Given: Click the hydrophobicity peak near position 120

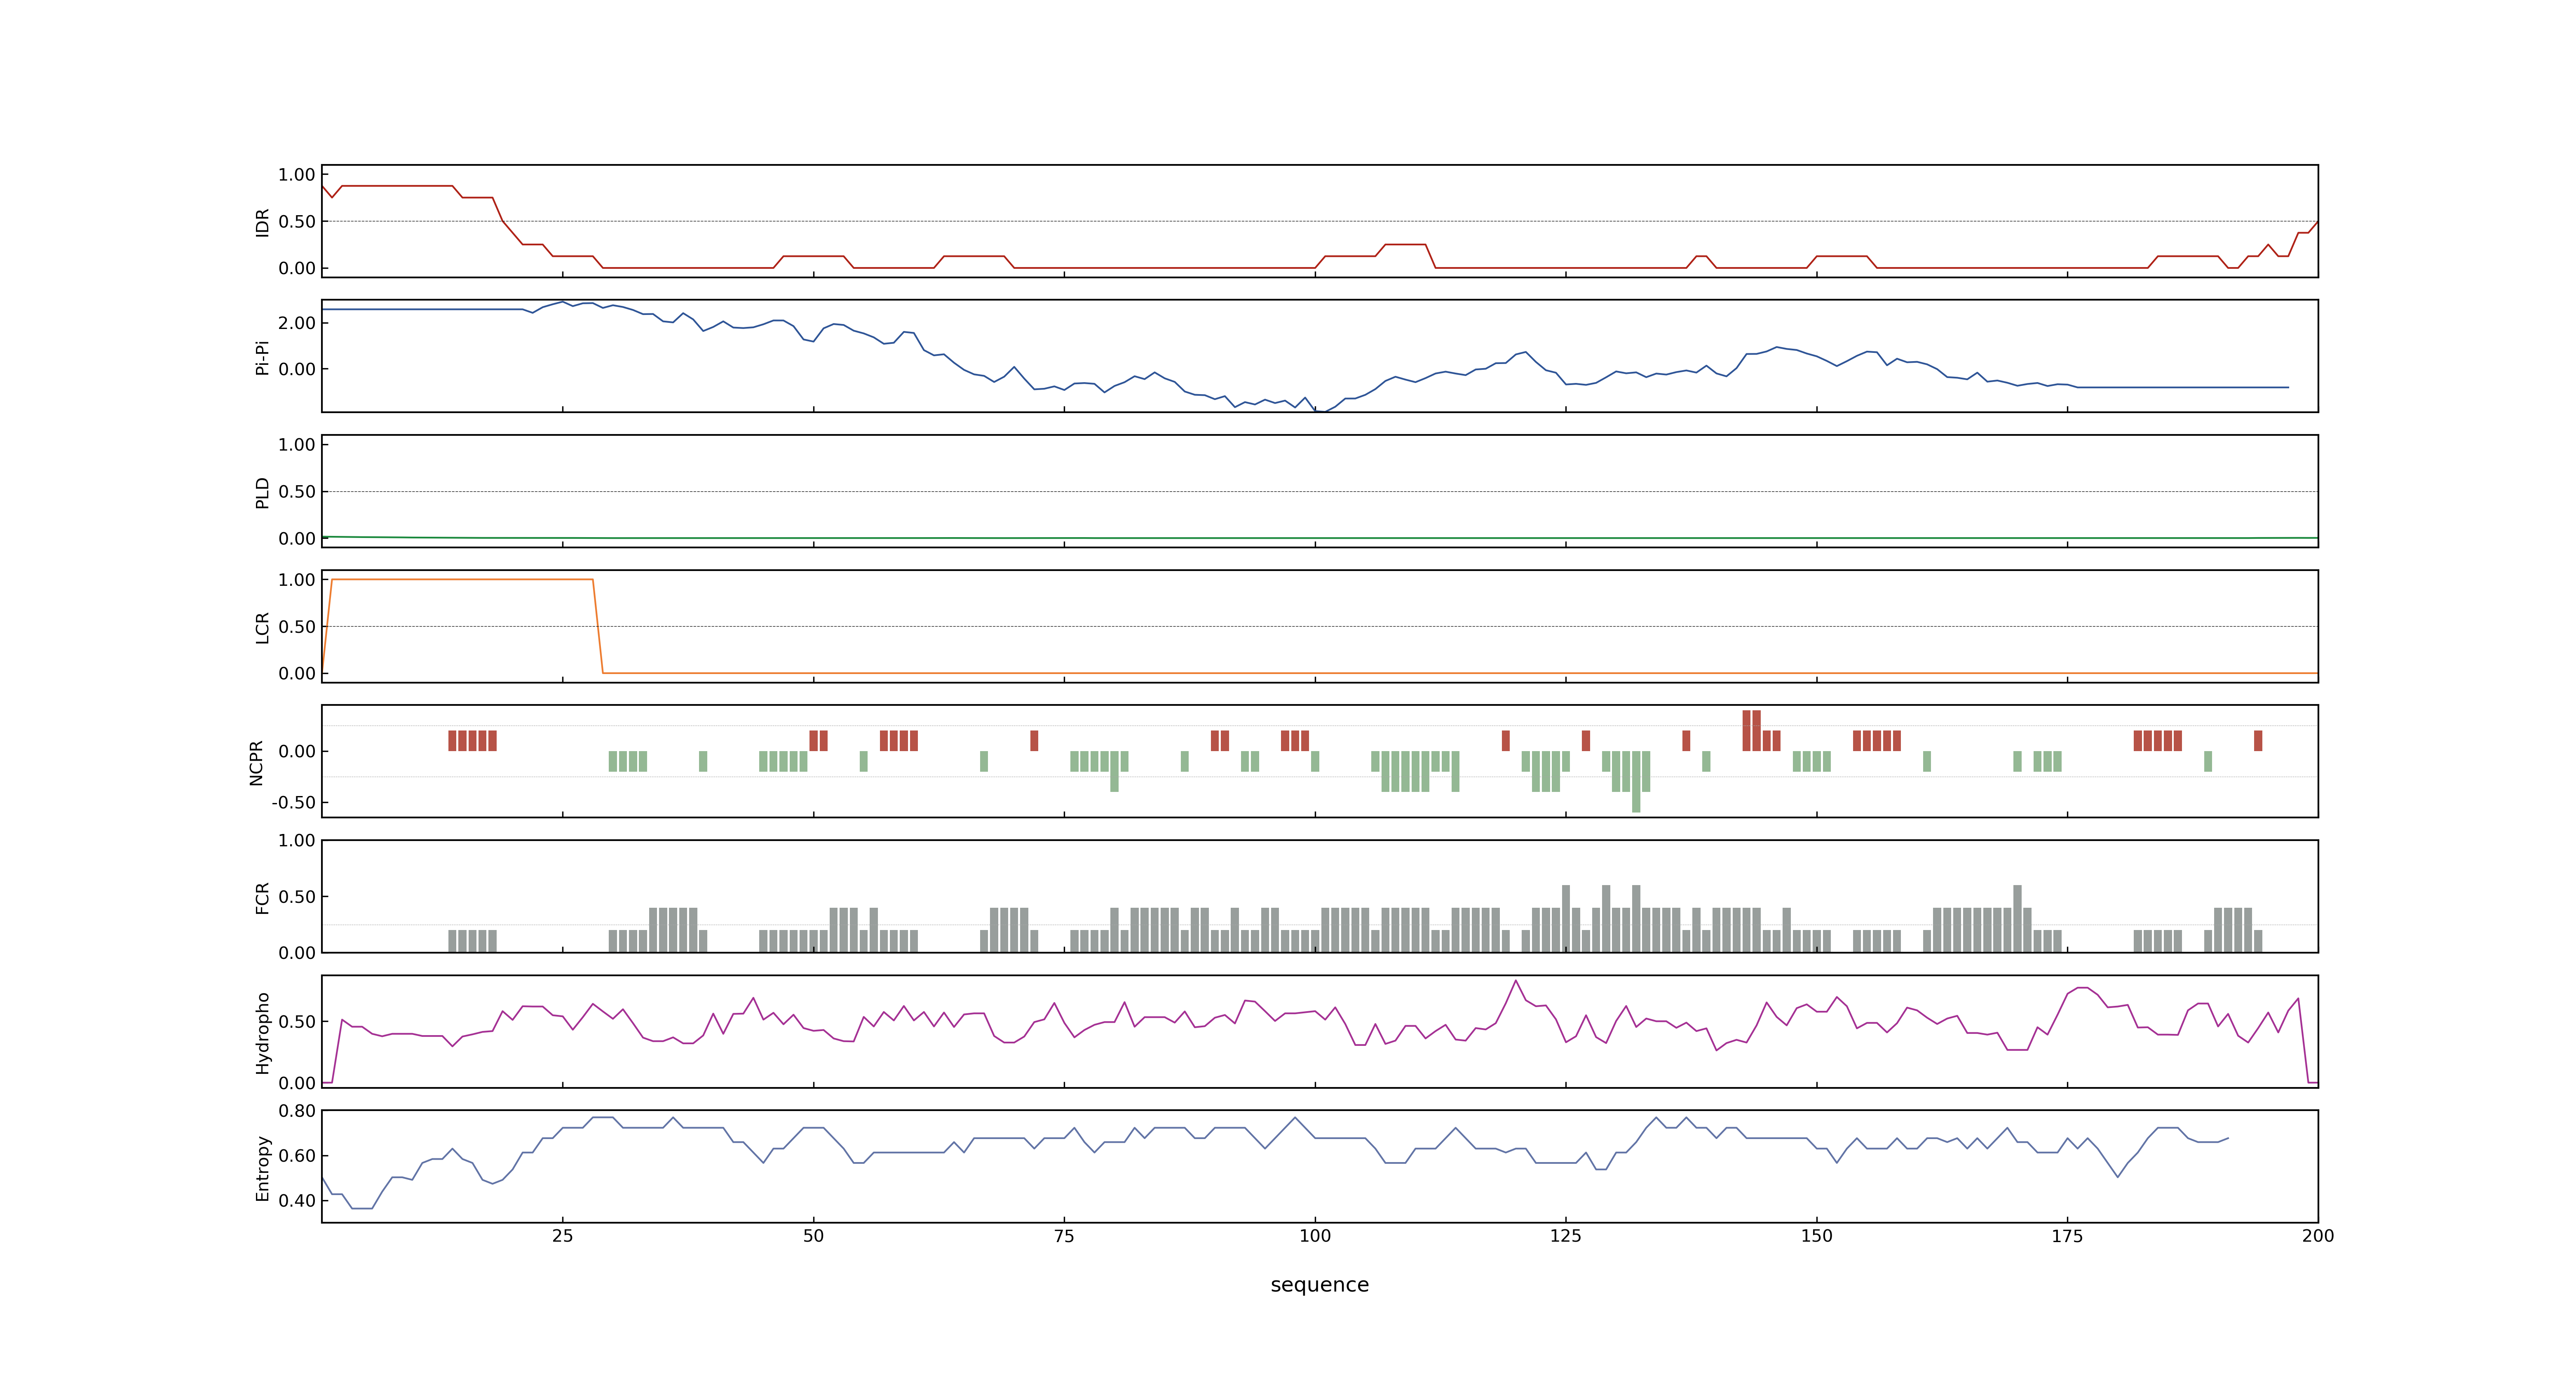Looking at the screenshot, I should pos(1516,981).
